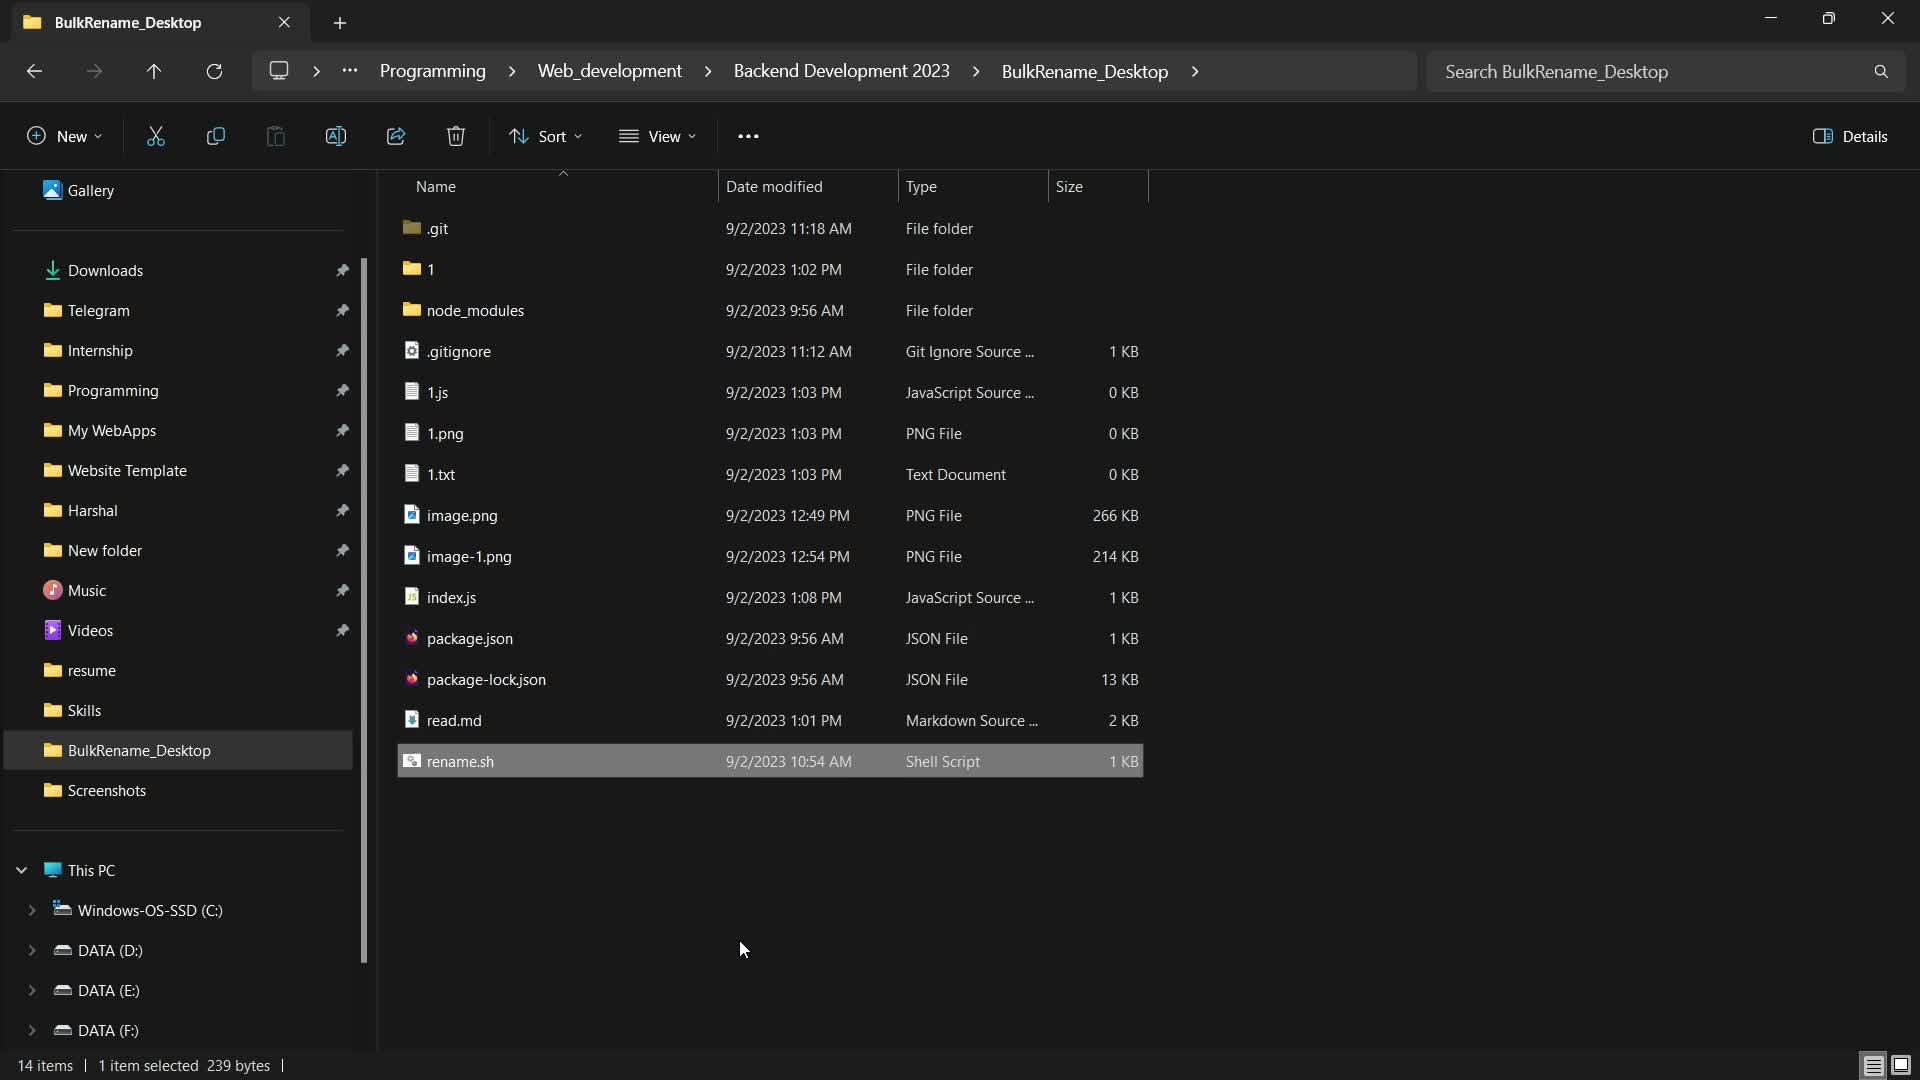
Task: Navigate back with the back arrow
Action: tap(34, 71)
